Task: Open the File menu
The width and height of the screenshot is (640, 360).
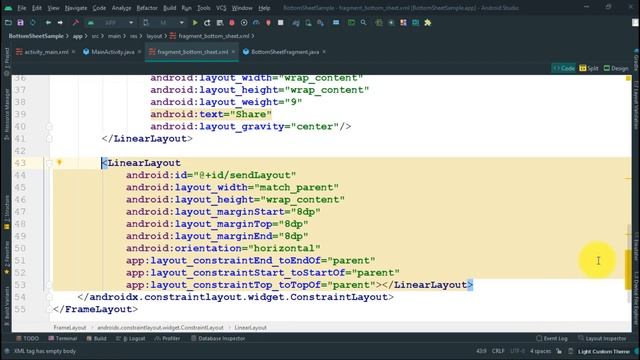Action: click(22, 8)
